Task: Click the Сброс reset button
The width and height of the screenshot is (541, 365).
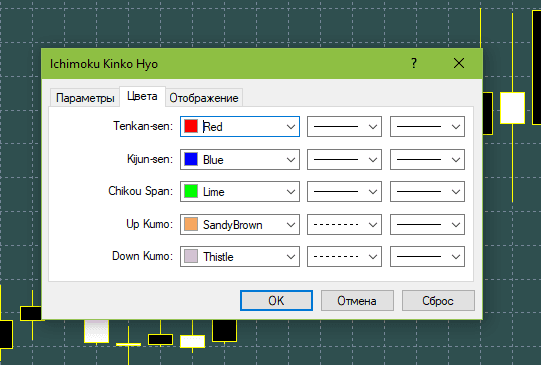Action: [x=438, y=300]
